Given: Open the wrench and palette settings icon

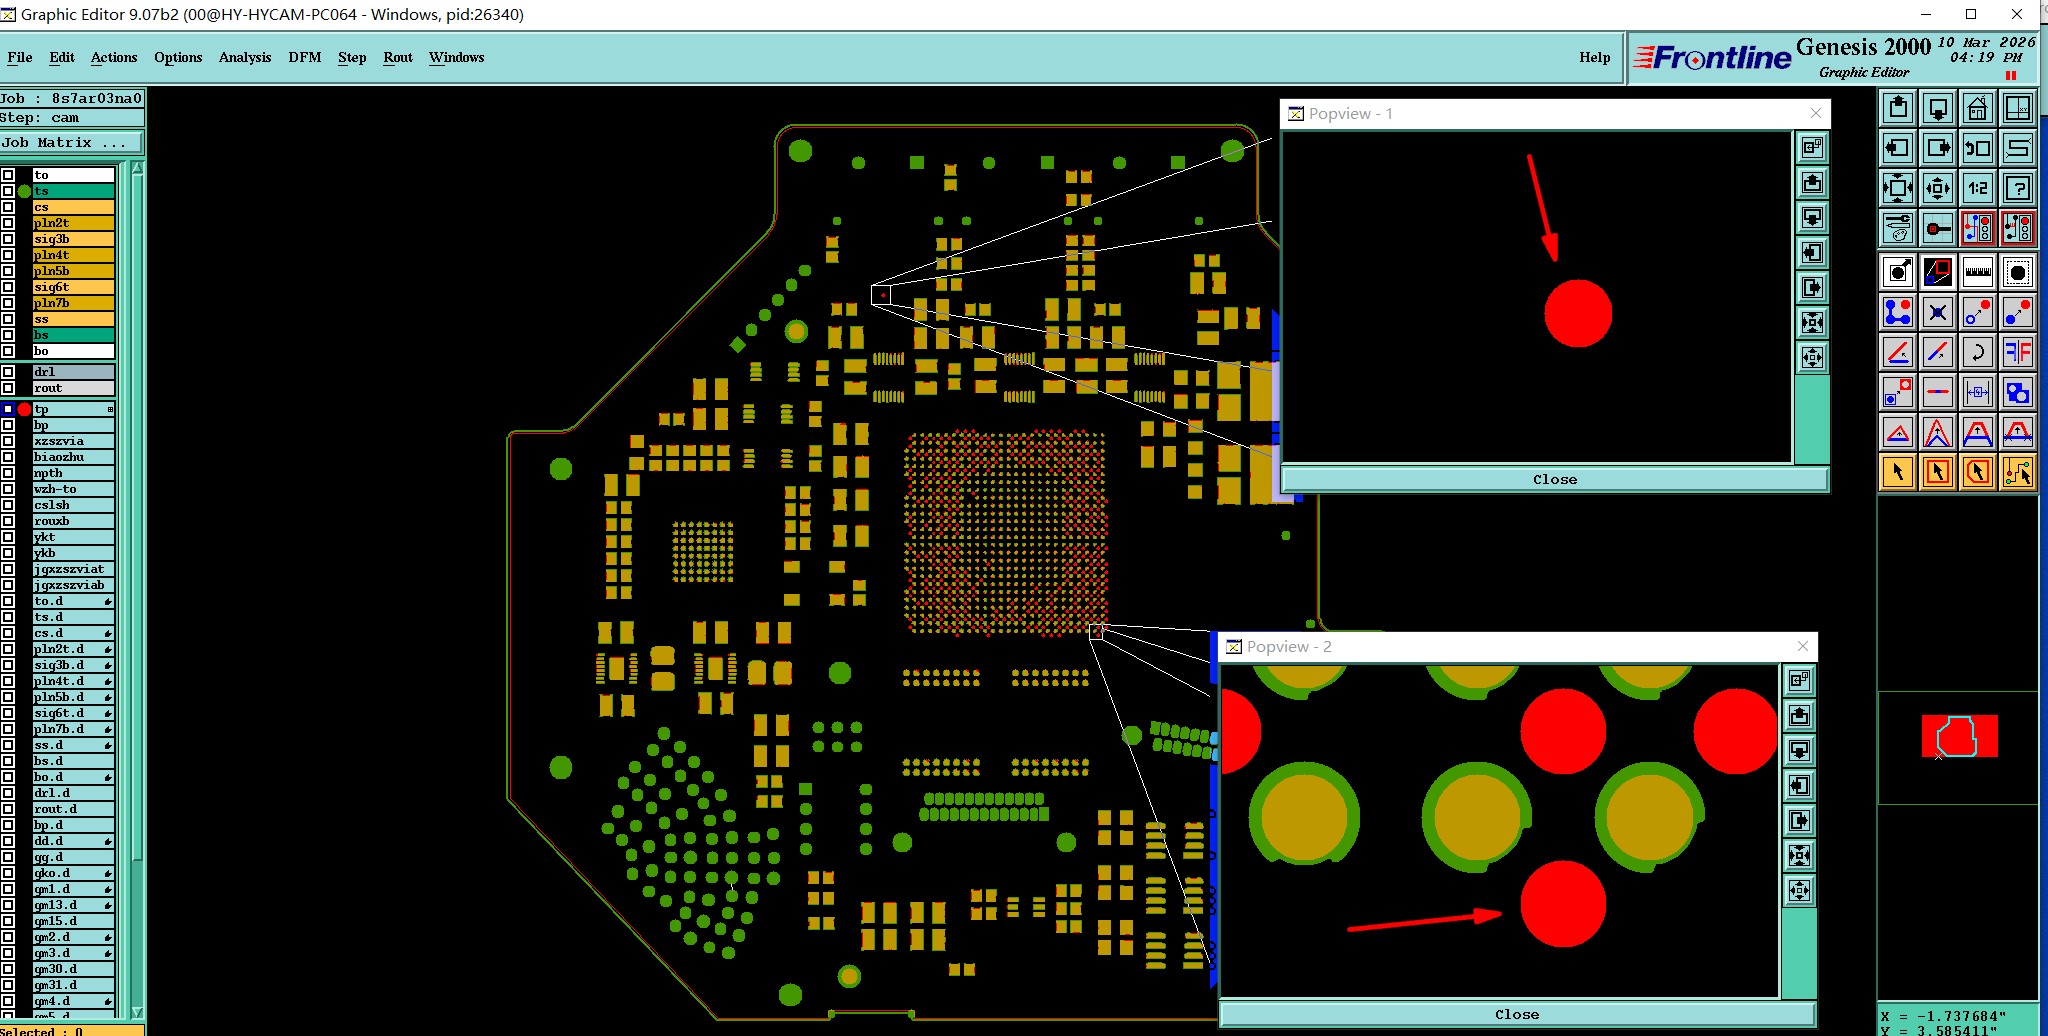Looking at the screenshot, I should (x=1897, y=228).
